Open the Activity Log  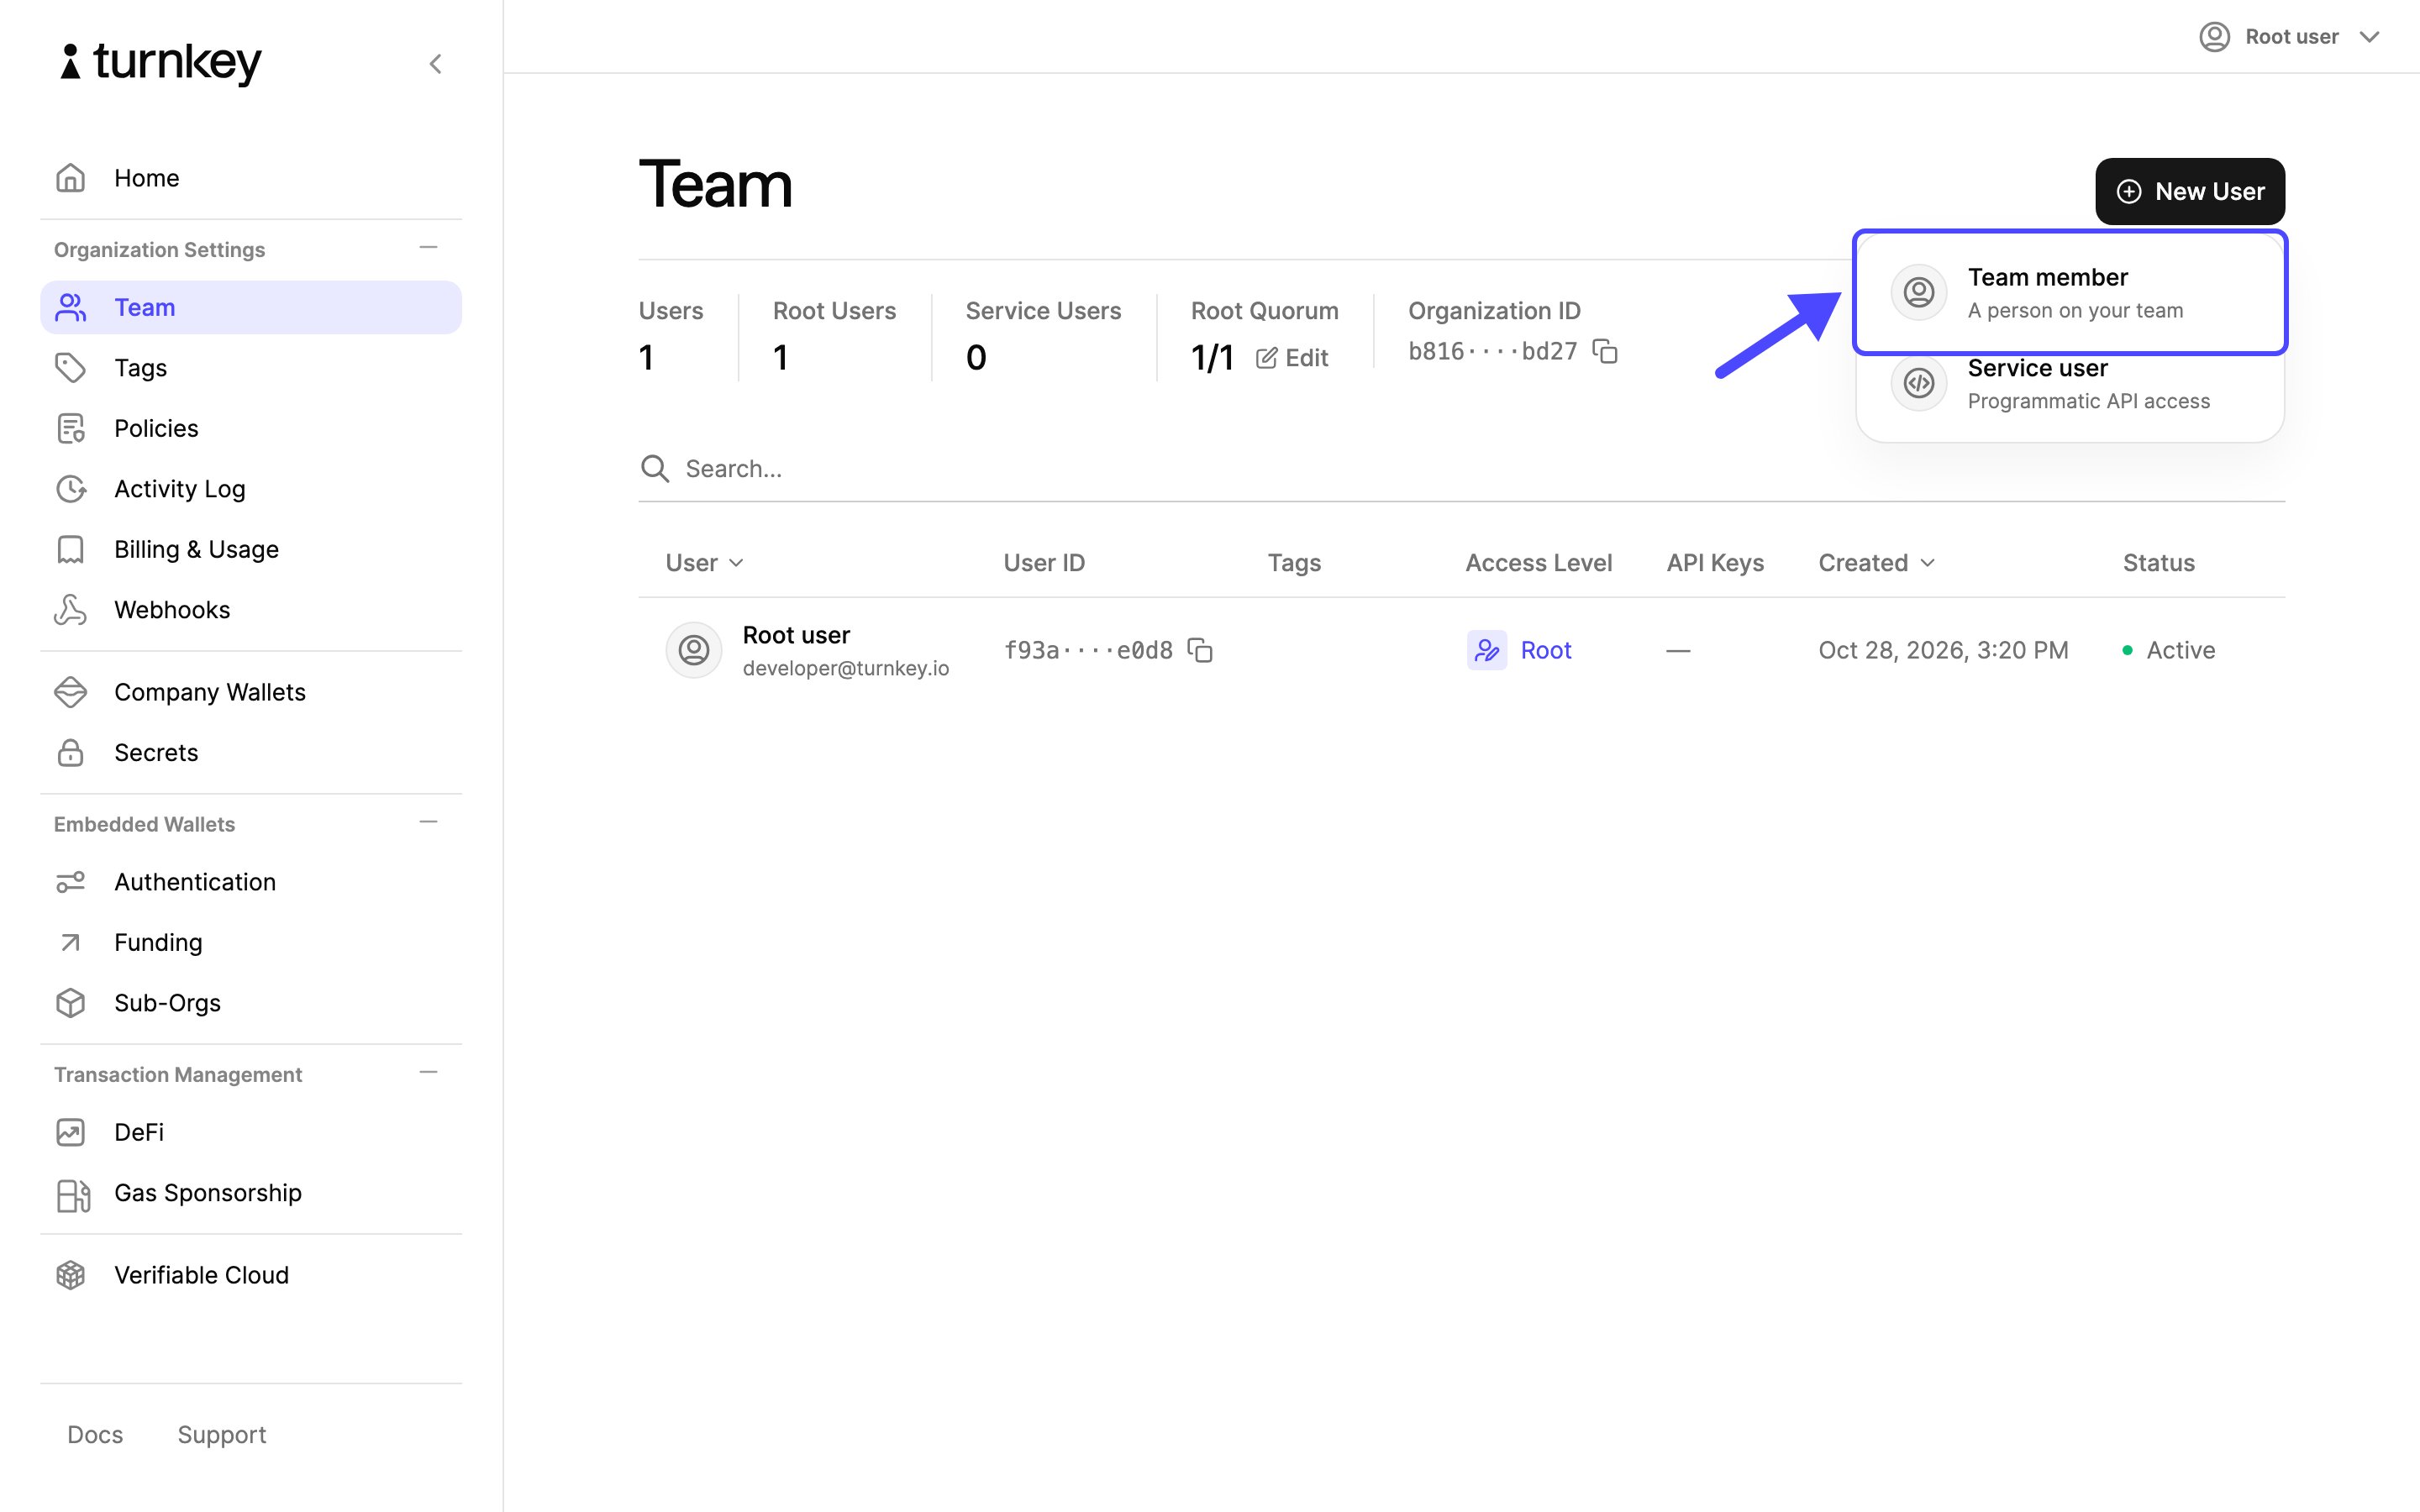(x=251, y=489)
